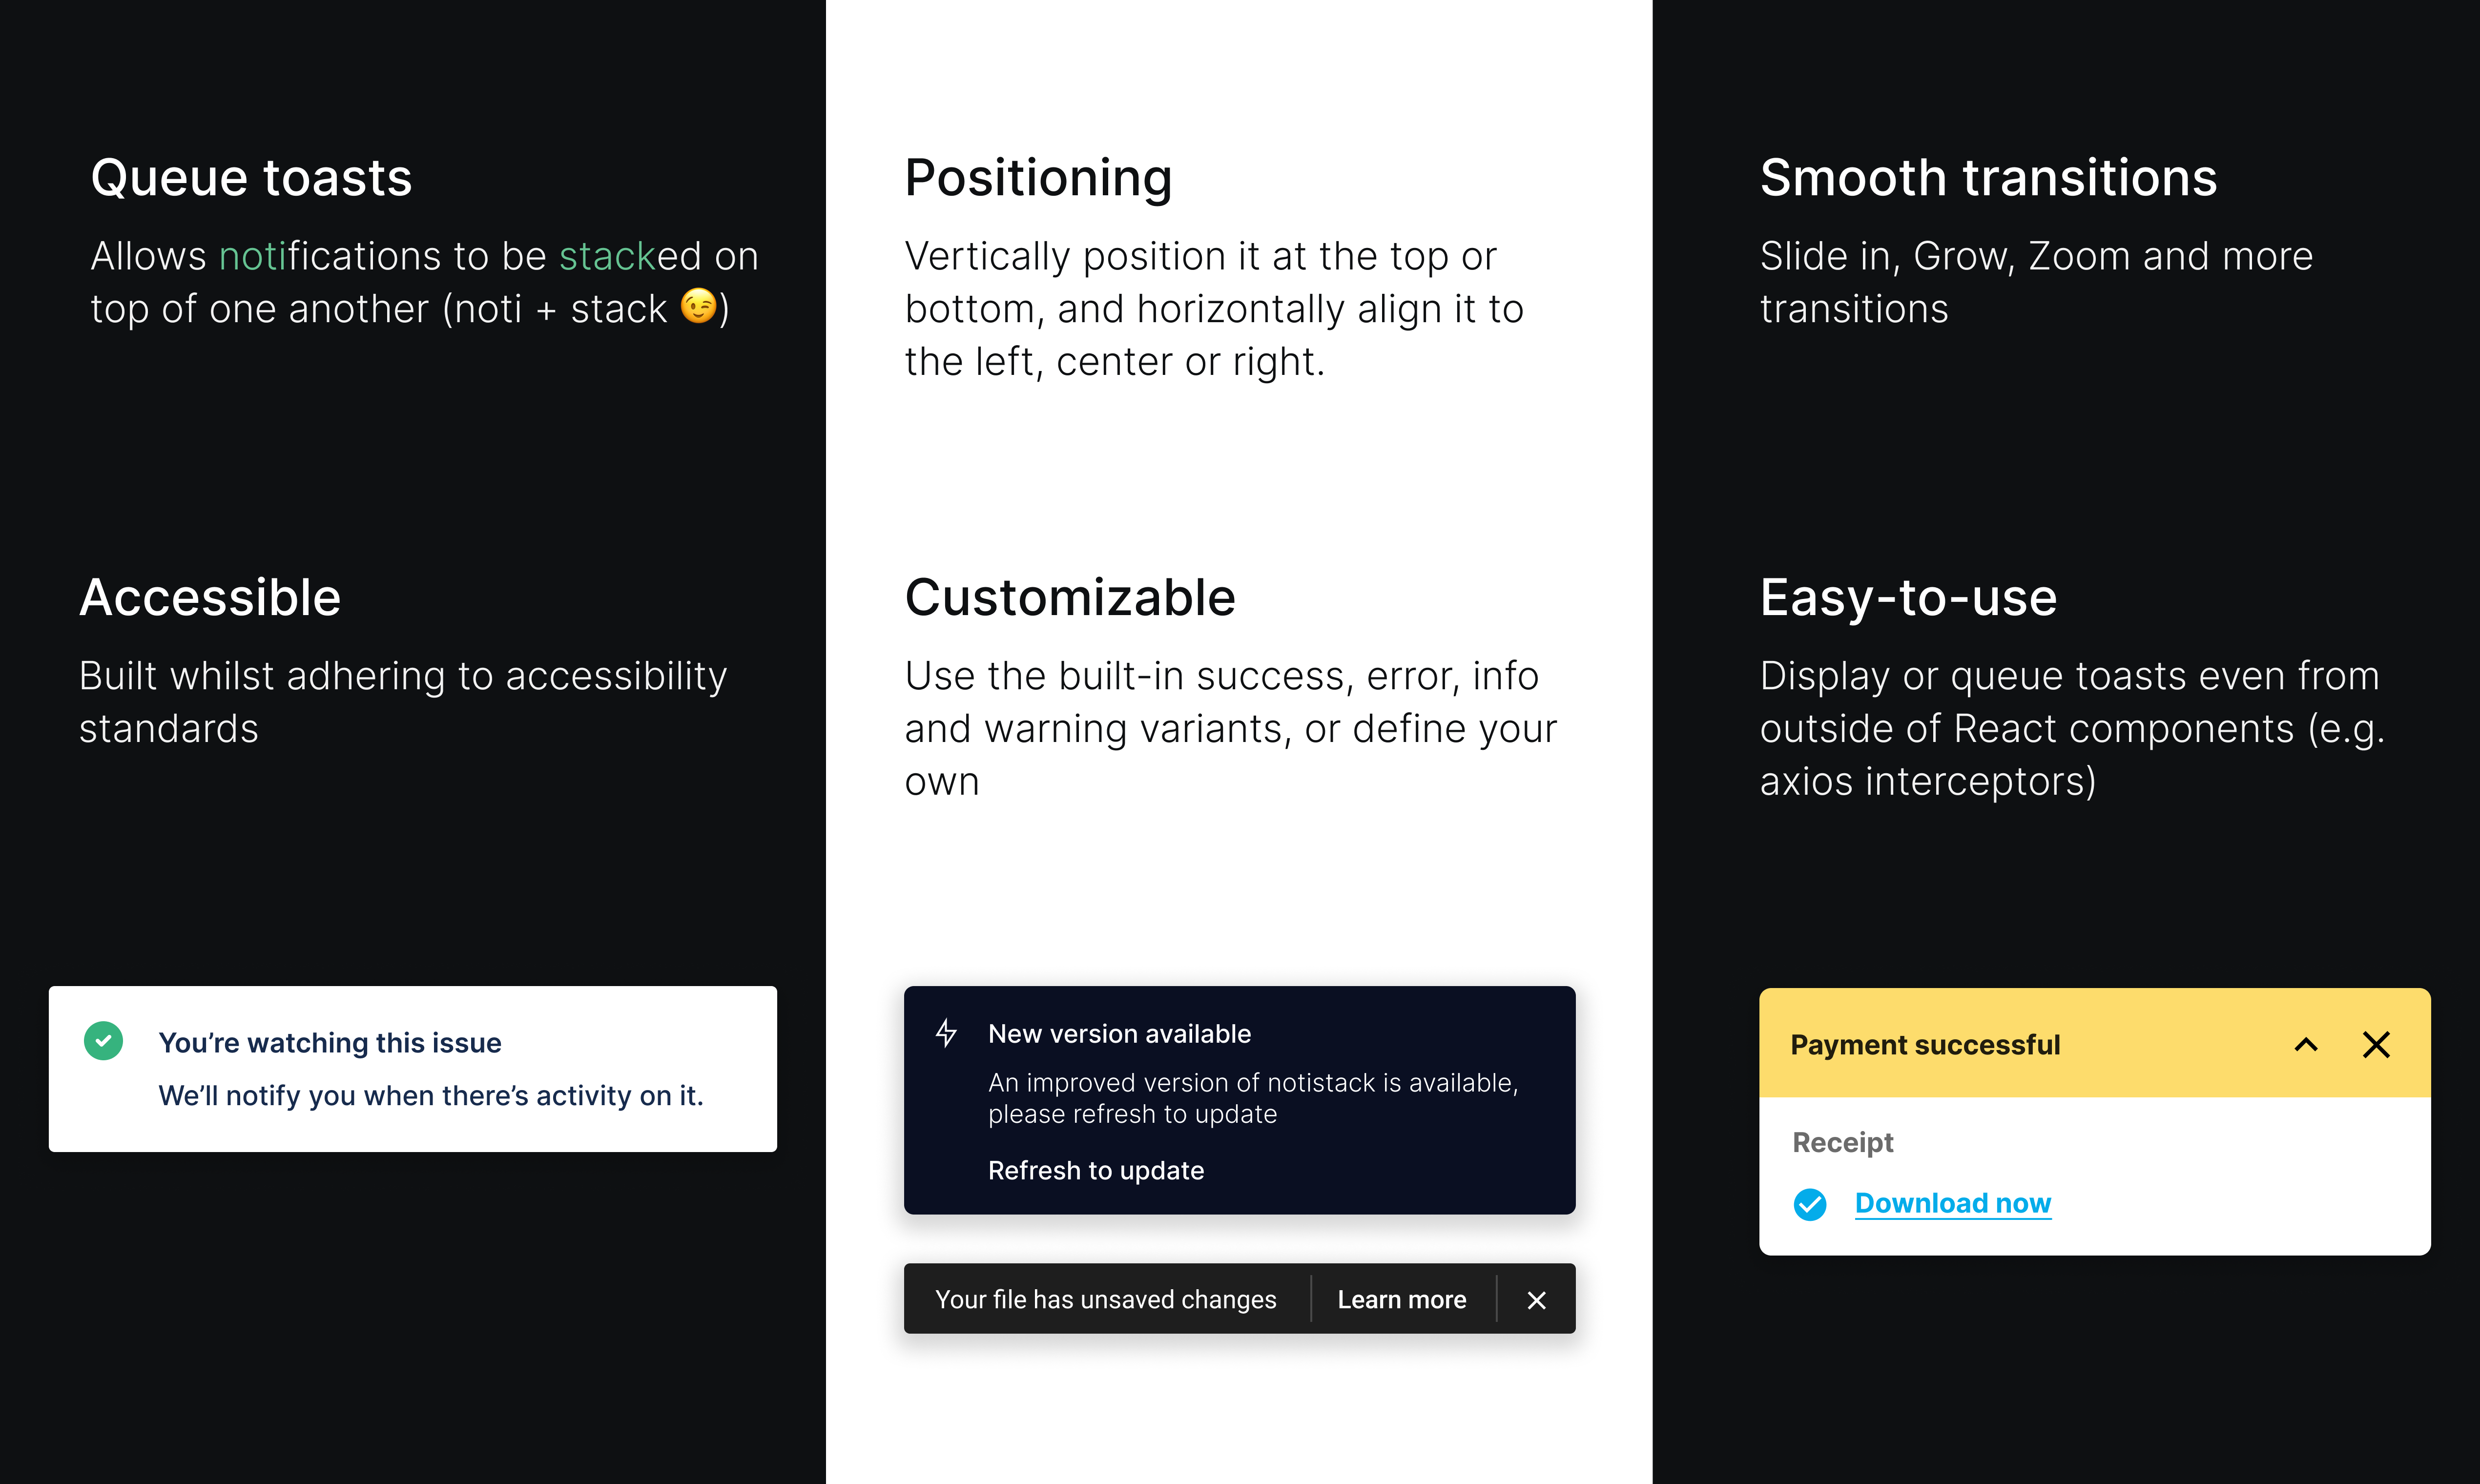Click the Customizable heading
The image size is (2480, 1484).
tap(1070, 598)
